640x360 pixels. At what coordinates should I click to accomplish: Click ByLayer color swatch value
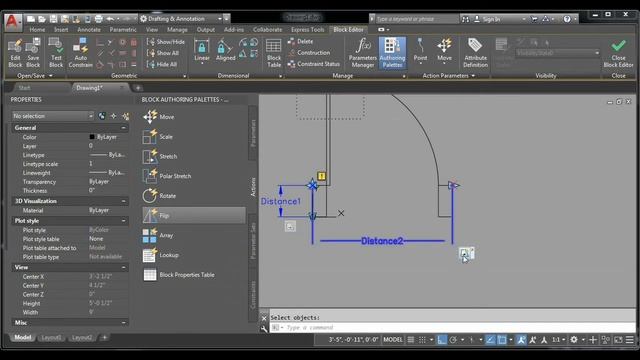point(92,137)
